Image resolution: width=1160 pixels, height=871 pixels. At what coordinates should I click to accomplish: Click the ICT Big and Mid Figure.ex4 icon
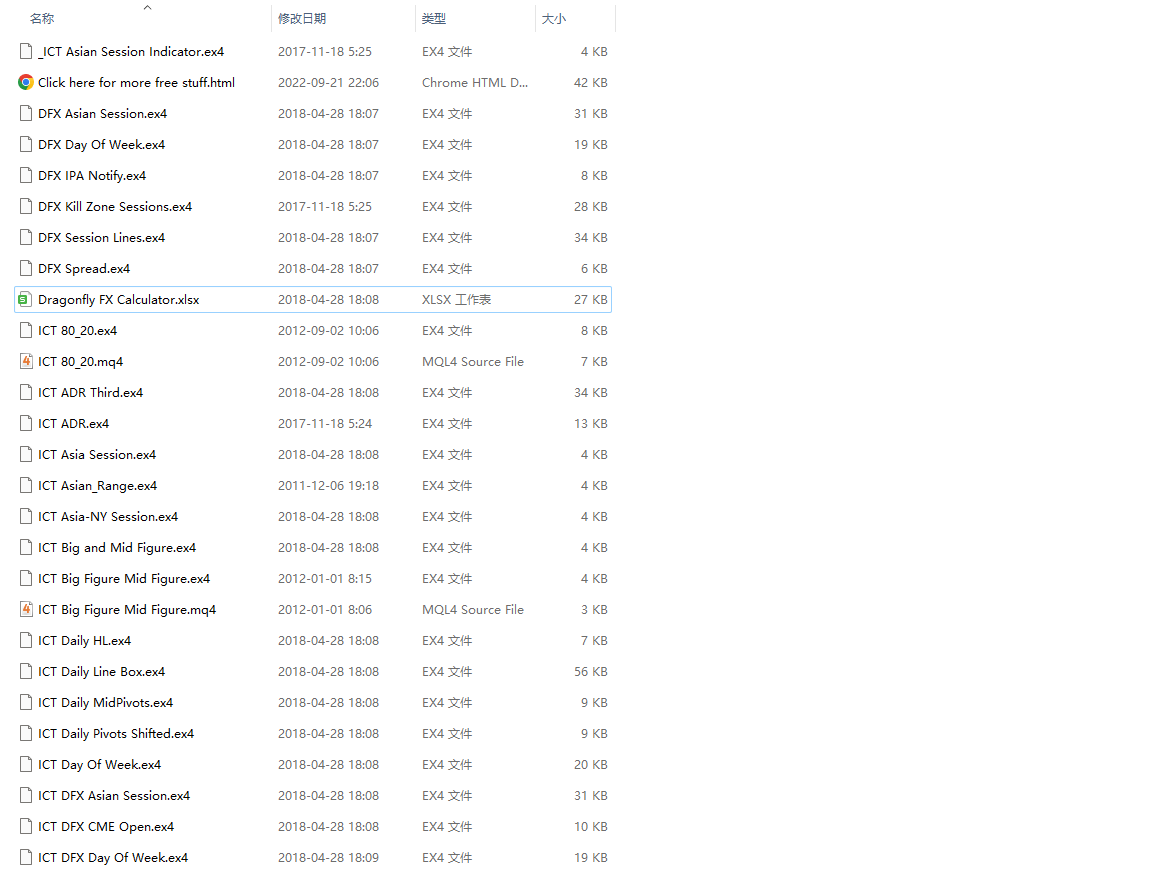26,548
